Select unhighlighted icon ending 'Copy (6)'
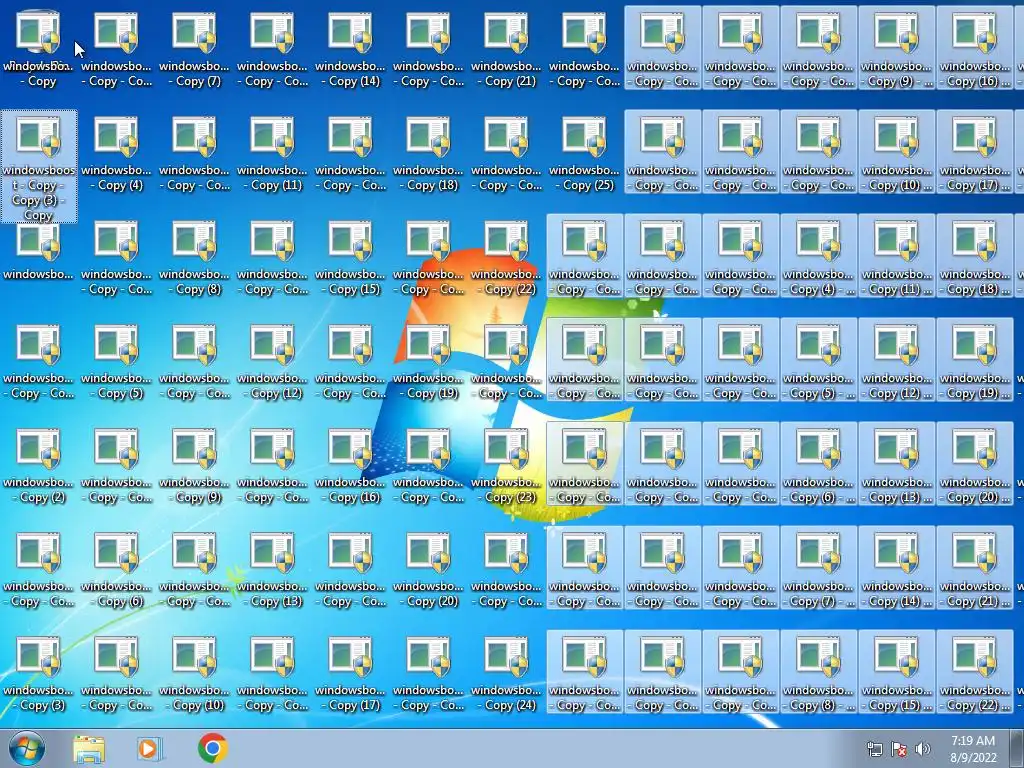This screenshot has width=1024, height=768. (116, 569)
